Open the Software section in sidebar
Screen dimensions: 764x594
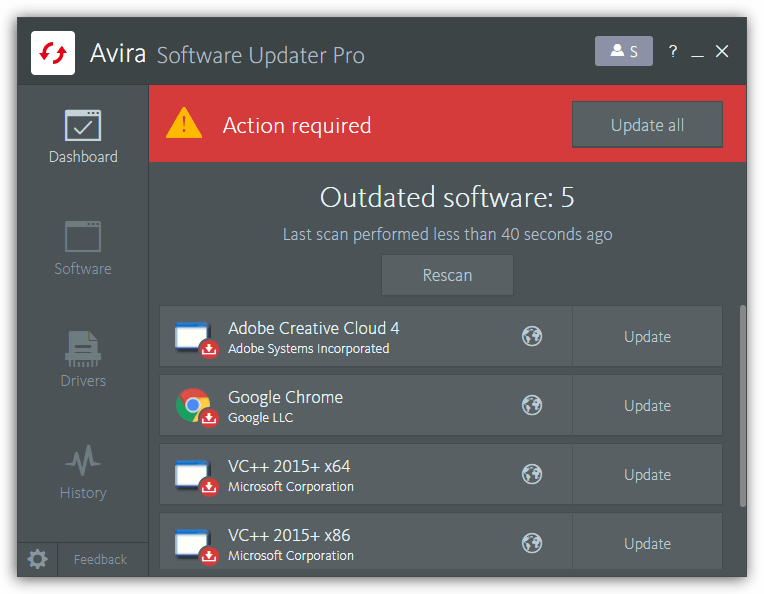83,249
